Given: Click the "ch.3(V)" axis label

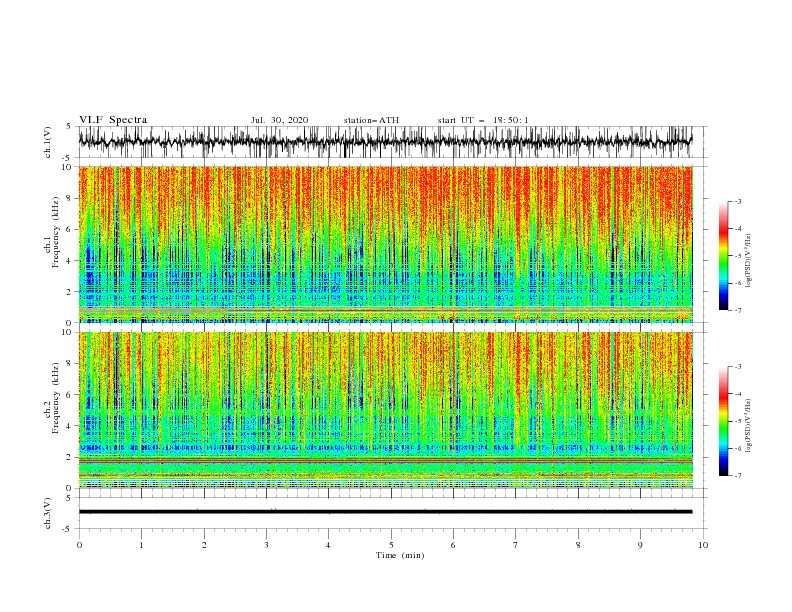Looking at the screenshot, I should [x=48, y=513].
